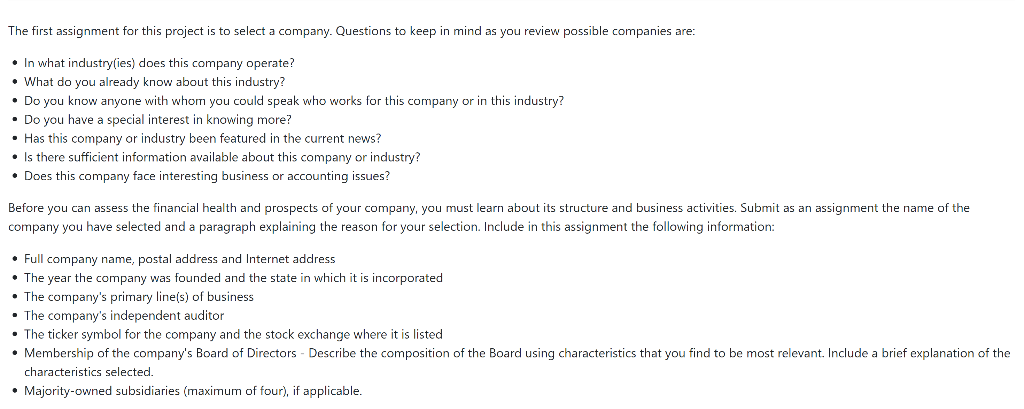This screenshot has height=409, width=1024.
Task: Click the bullet about being featured in the current news
Action: [x=202, y=139]
